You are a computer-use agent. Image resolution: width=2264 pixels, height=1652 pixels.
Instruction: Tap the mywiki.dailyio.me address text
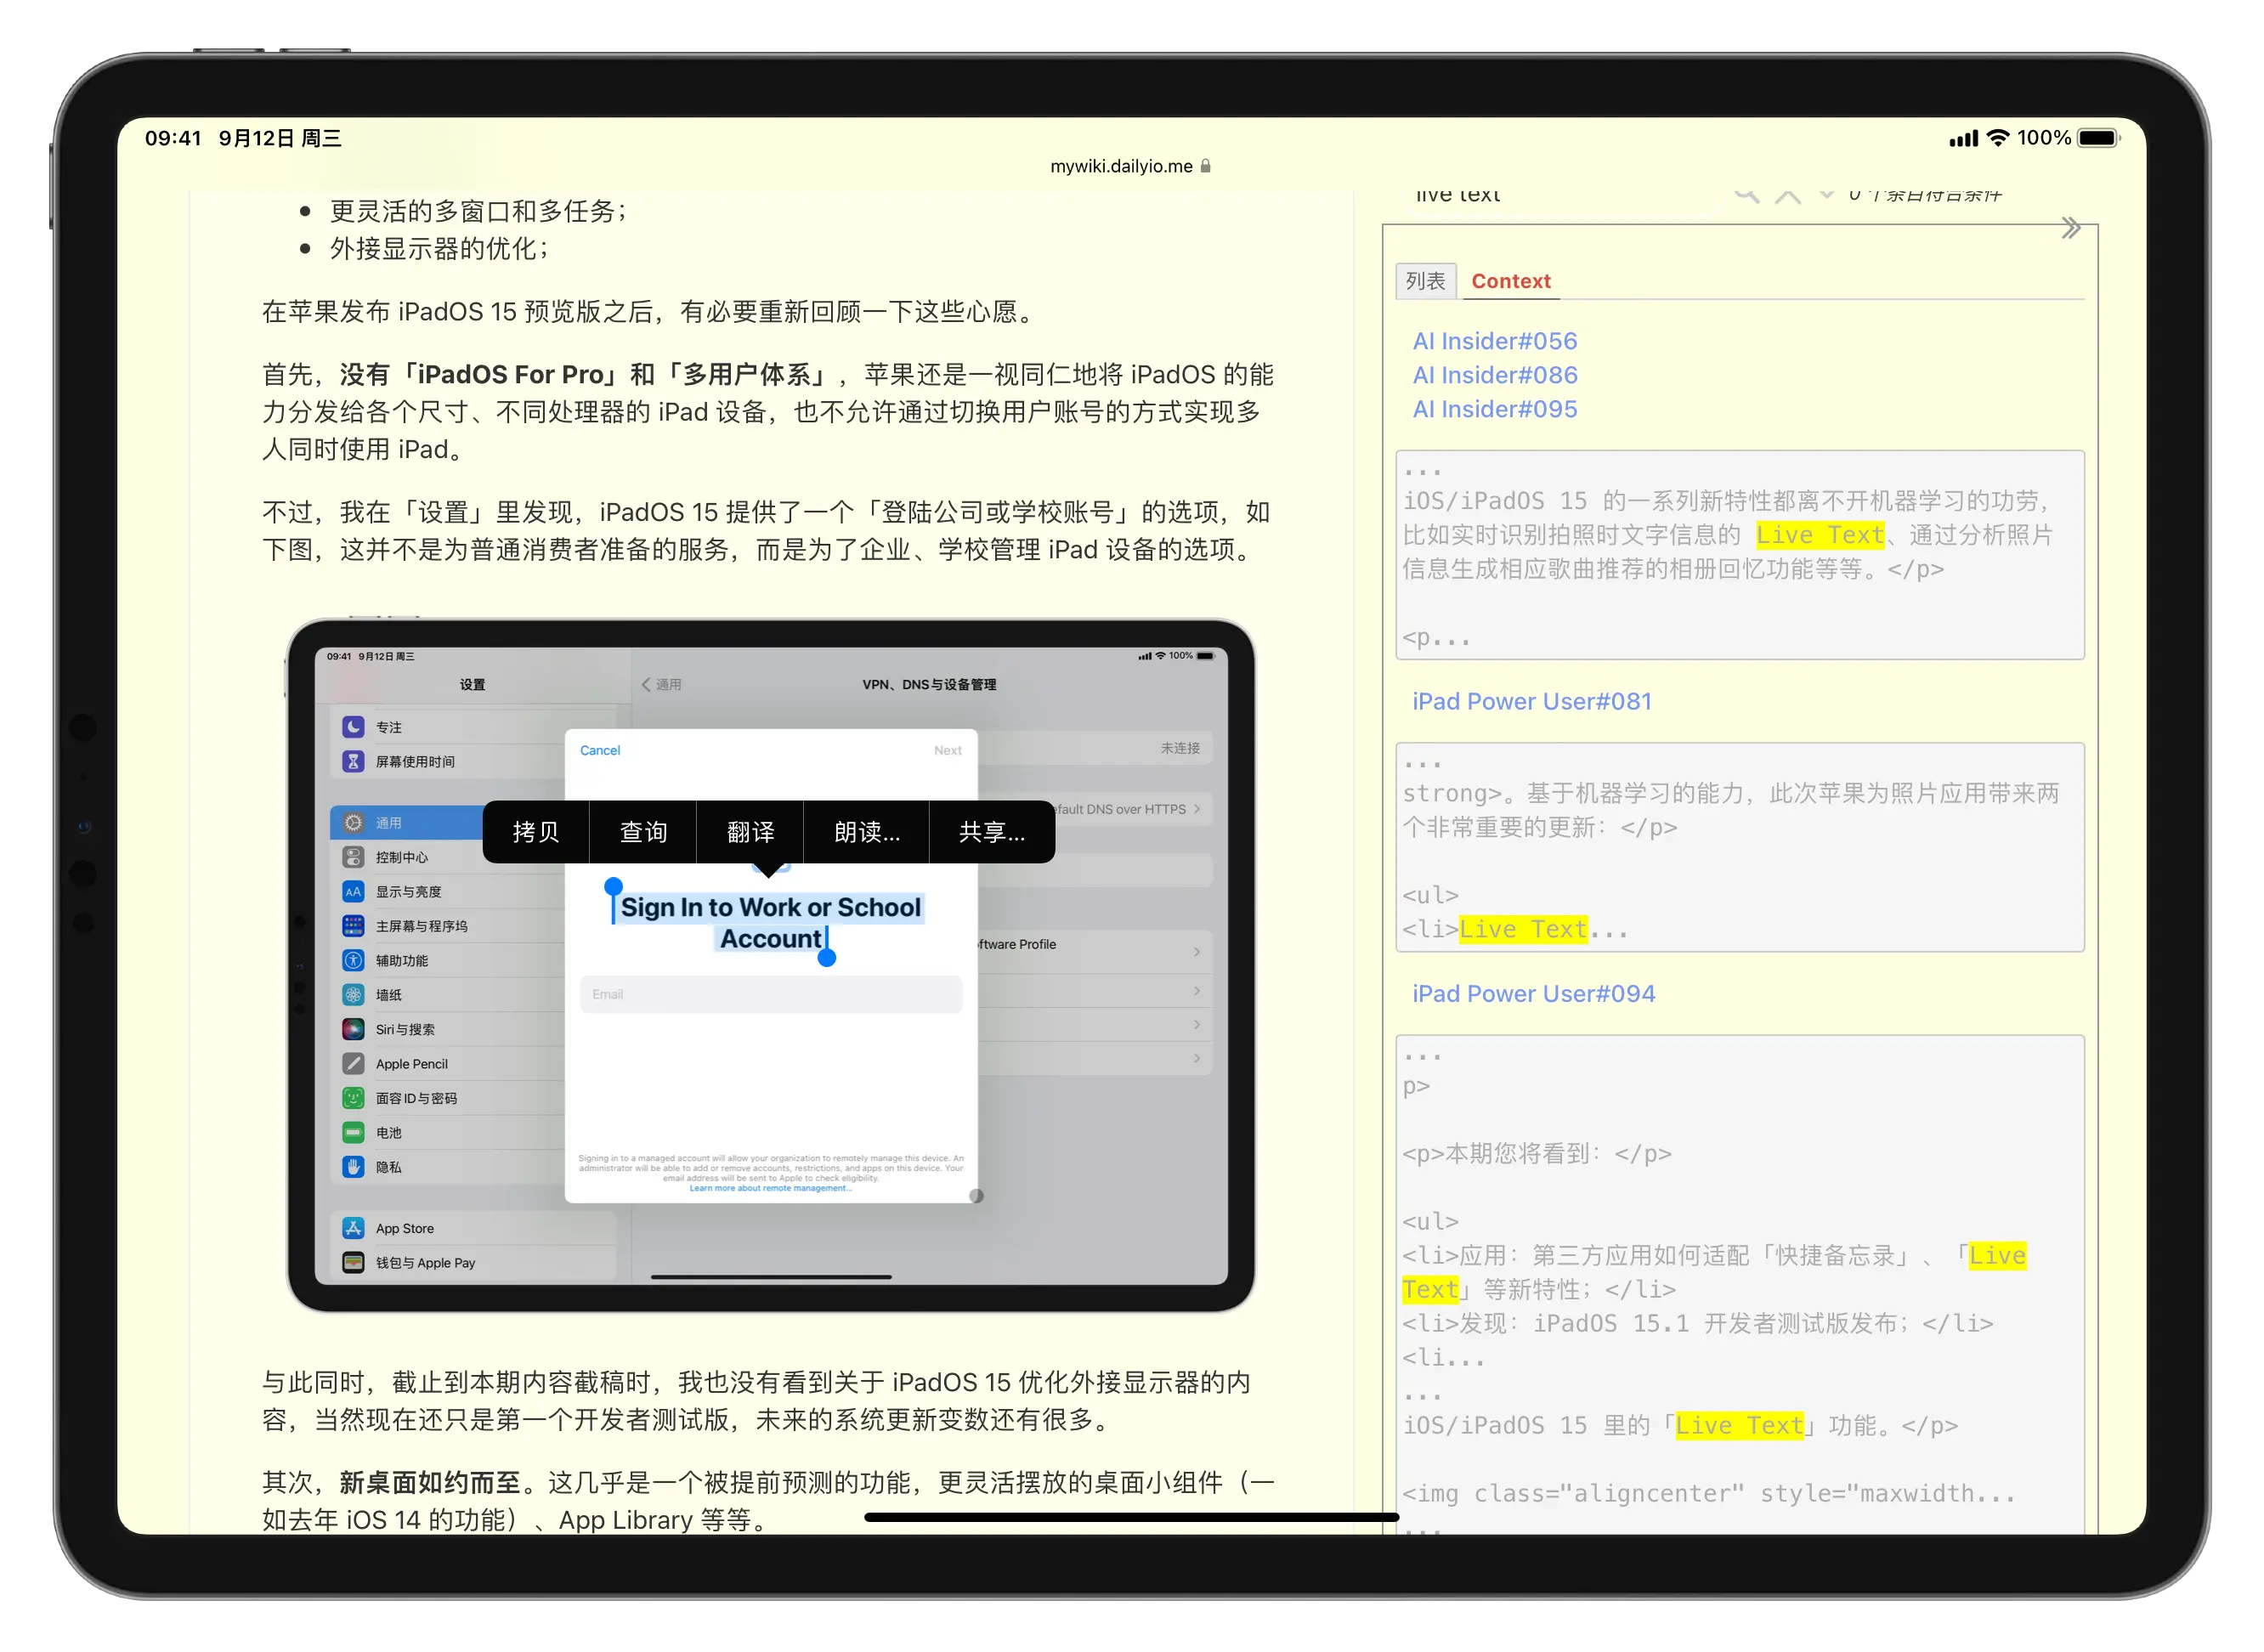pos(1121,166)
